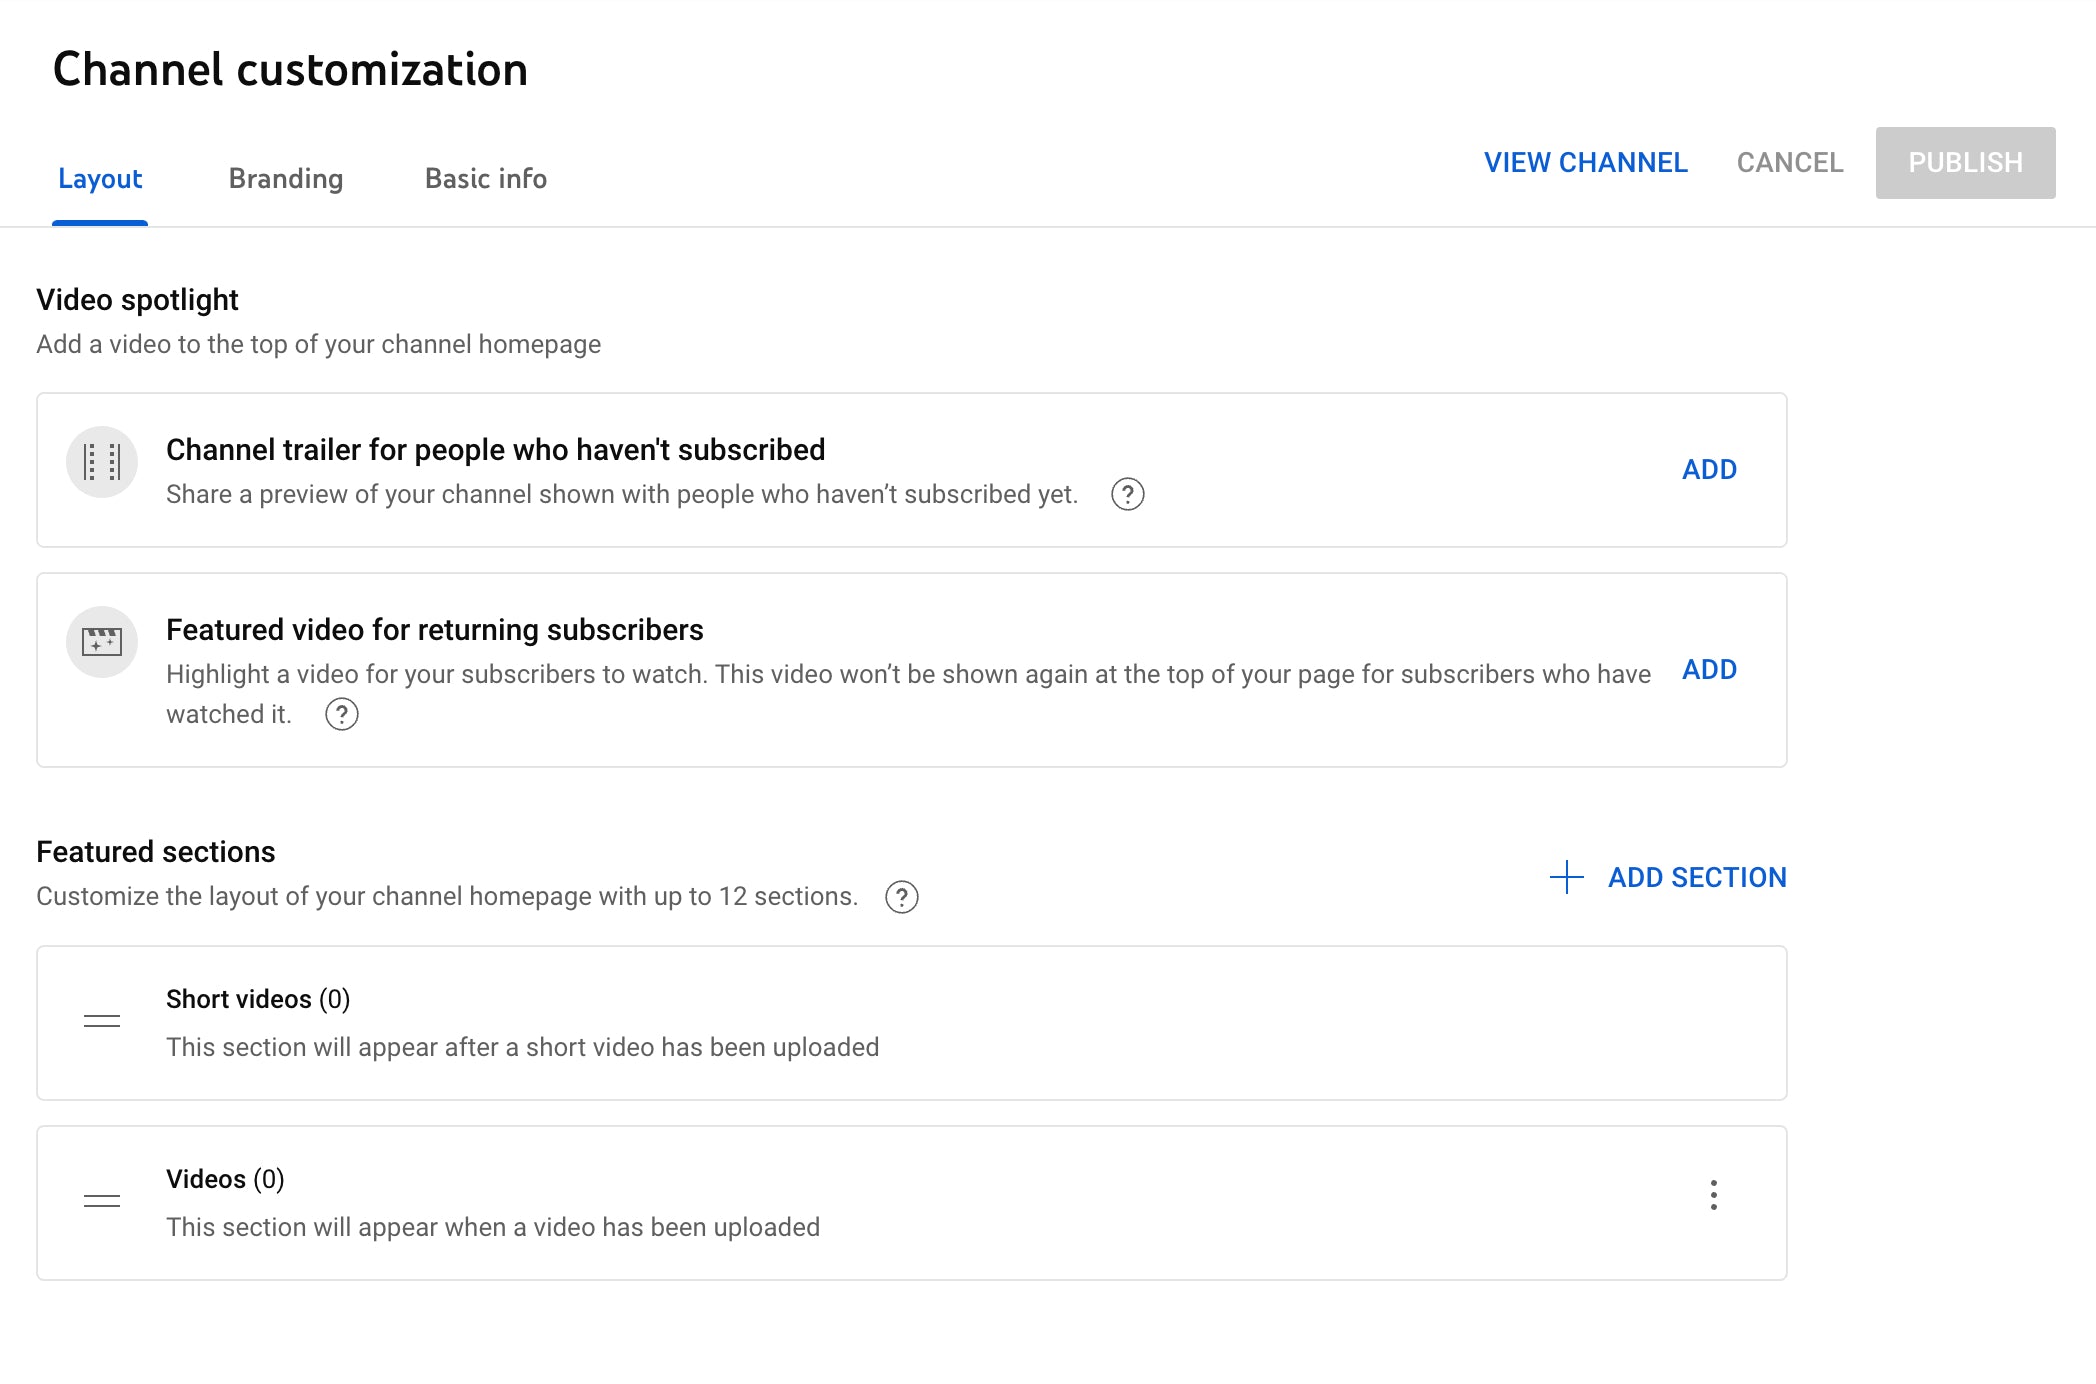Image resolution: width=2096 pixels, height=1384 pixels.
Task: Click the three-dot menu icon on Videos section
Action: (x=1714, y=1196)
